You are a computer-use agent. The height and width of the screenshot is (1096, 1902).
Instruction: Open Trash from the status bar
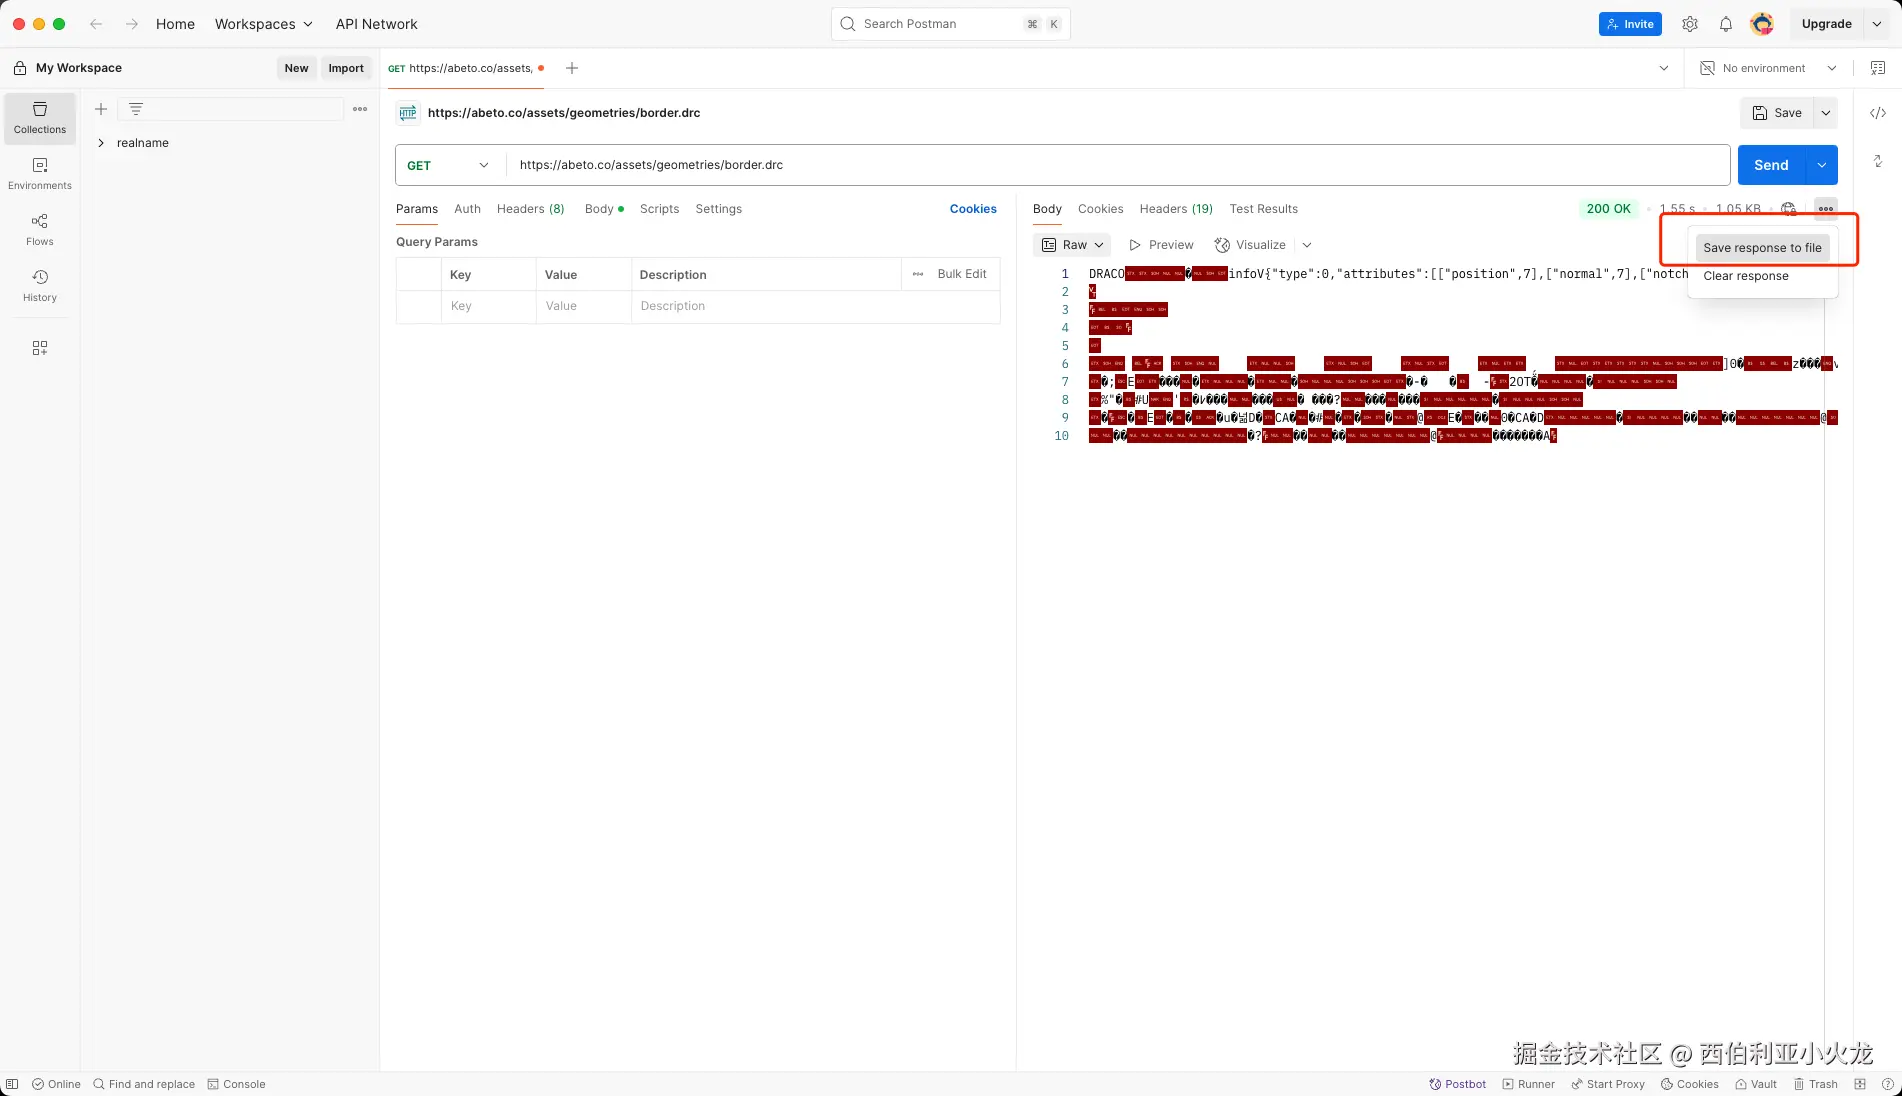(x=1816, y=1084)
